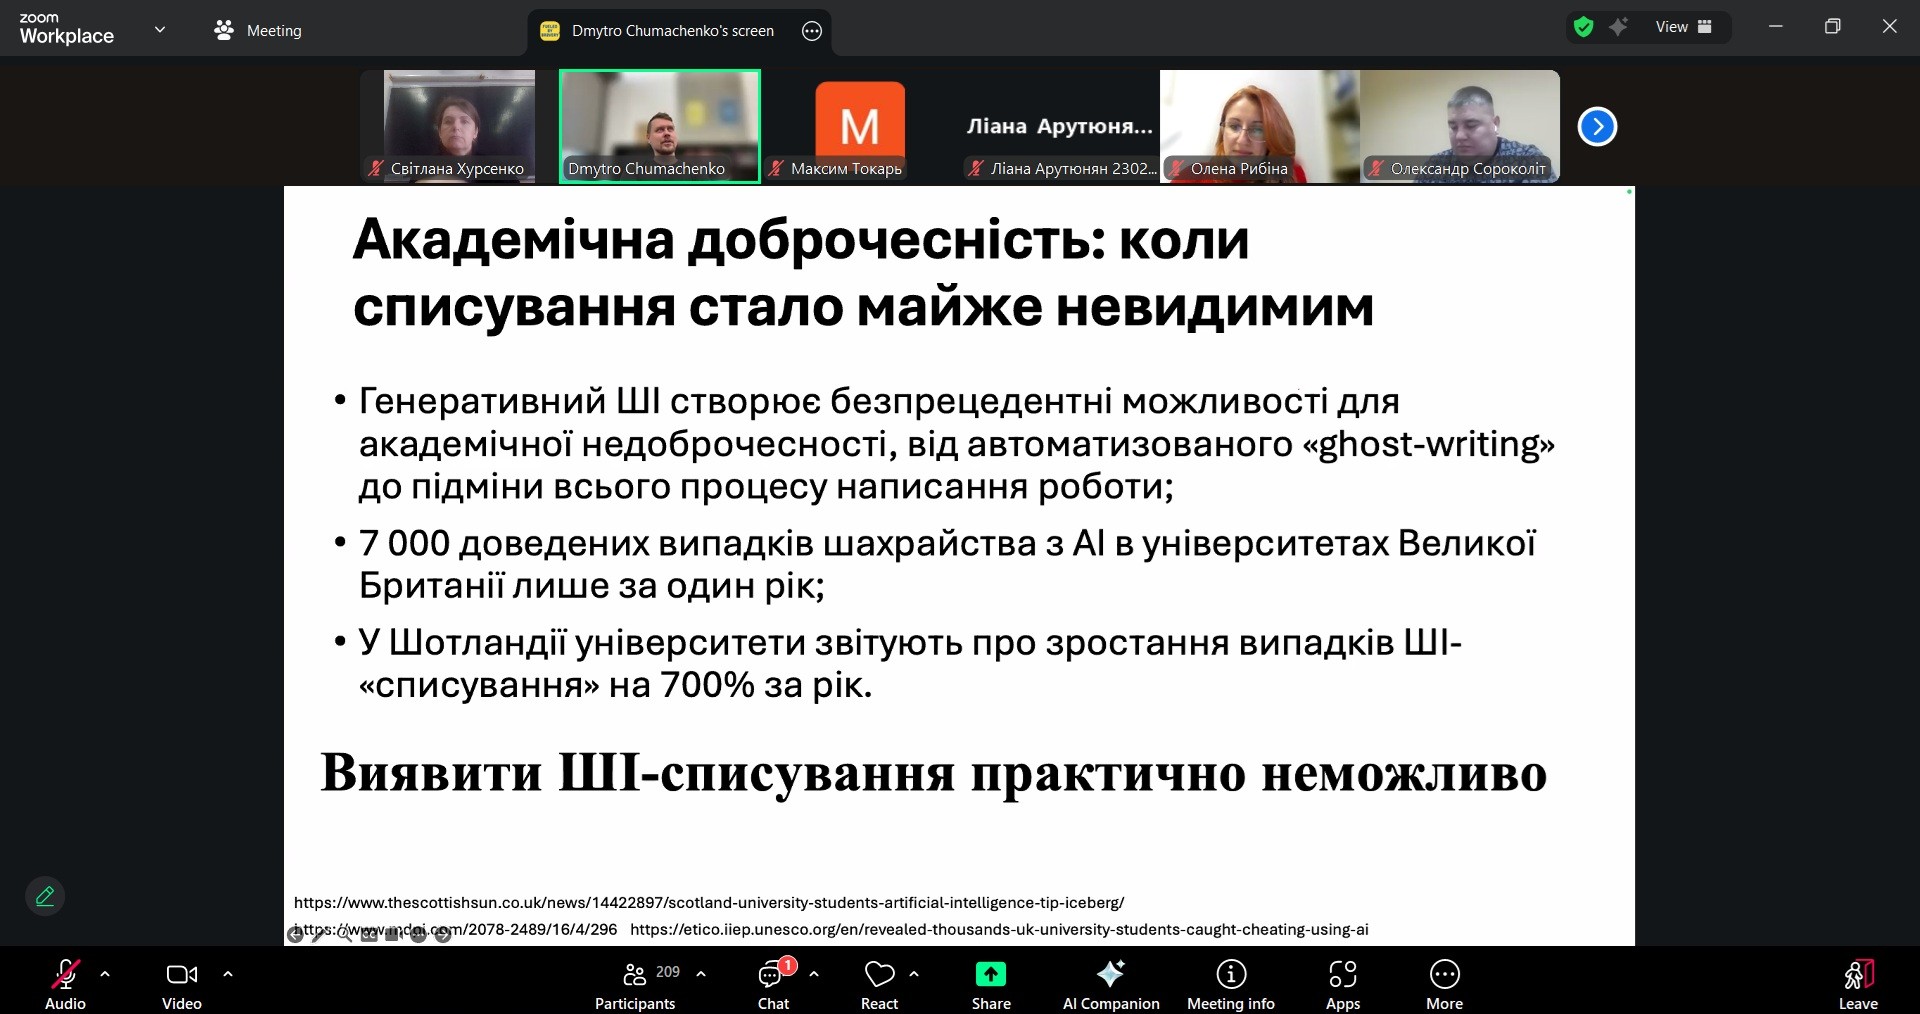
Task: Show next participants with blue arrow
Action: click(x=1597, y=126)
